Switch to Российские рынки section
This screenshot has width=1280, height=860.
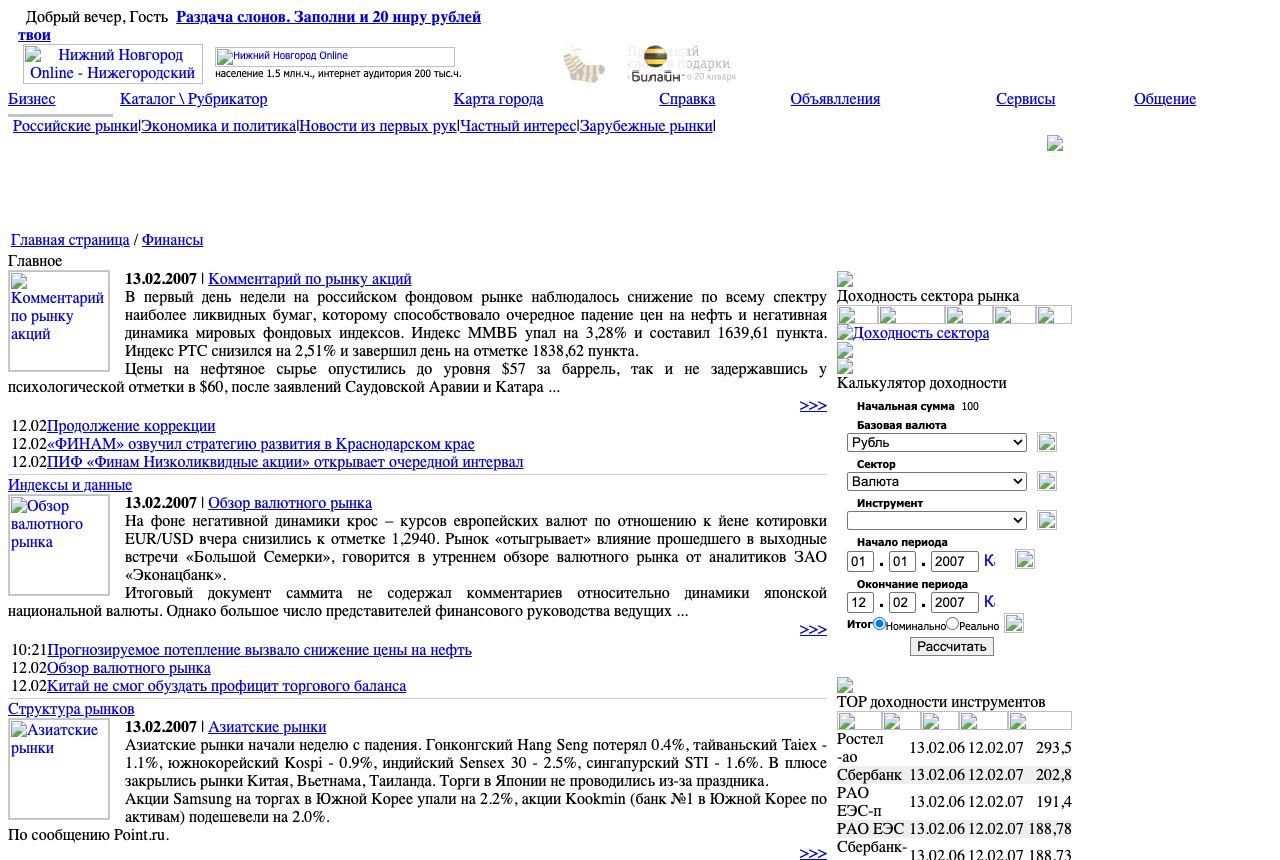(x=75, y=126)
